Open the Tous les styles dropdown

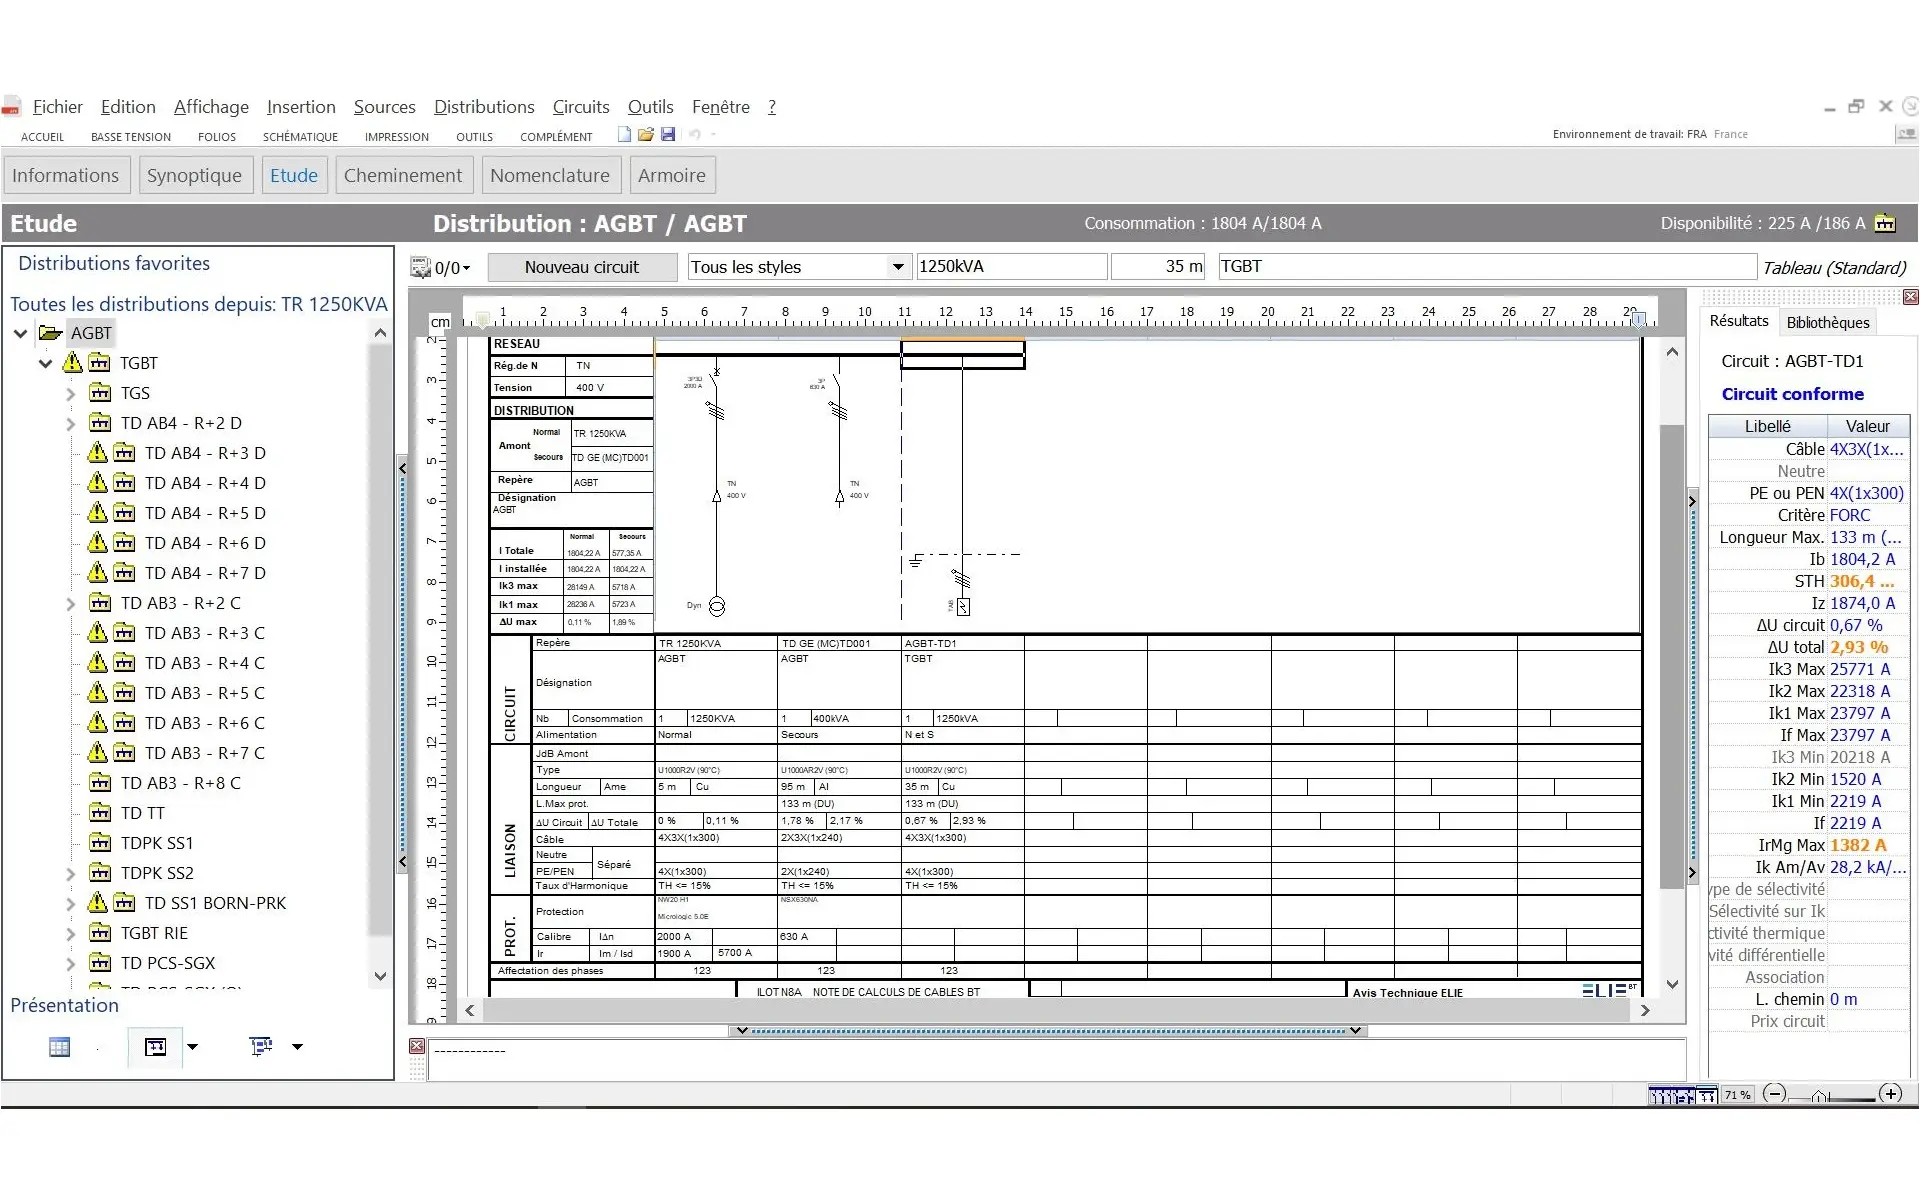(x=897, y=267)
